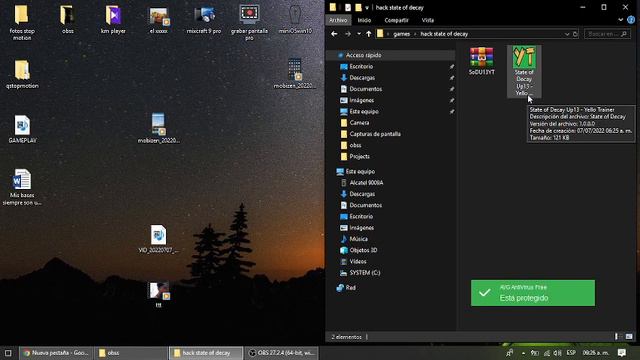Go up one folder level in Explorer
Viewport: 640px width, 360px height.
(369, 34)
